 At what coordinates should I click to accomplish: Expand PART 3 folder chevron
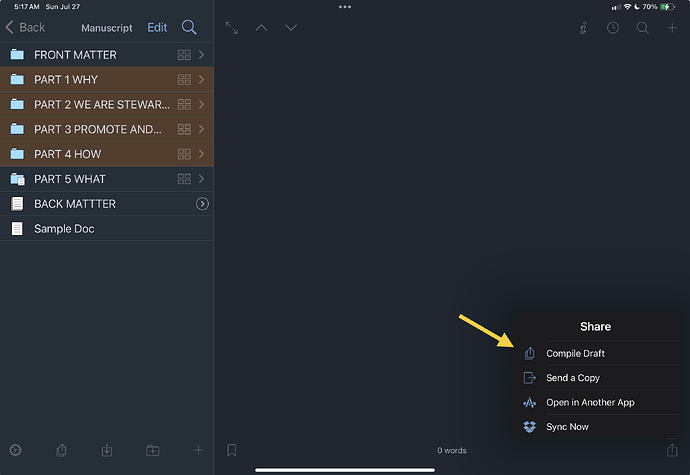point(202,129)
